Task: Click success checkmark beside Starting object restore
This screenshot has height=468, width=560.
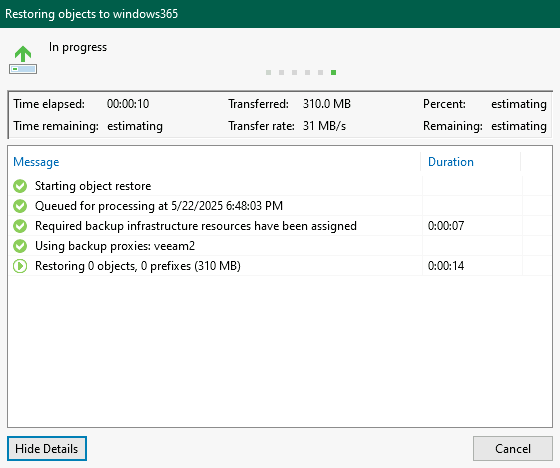Action: point(20,186)
